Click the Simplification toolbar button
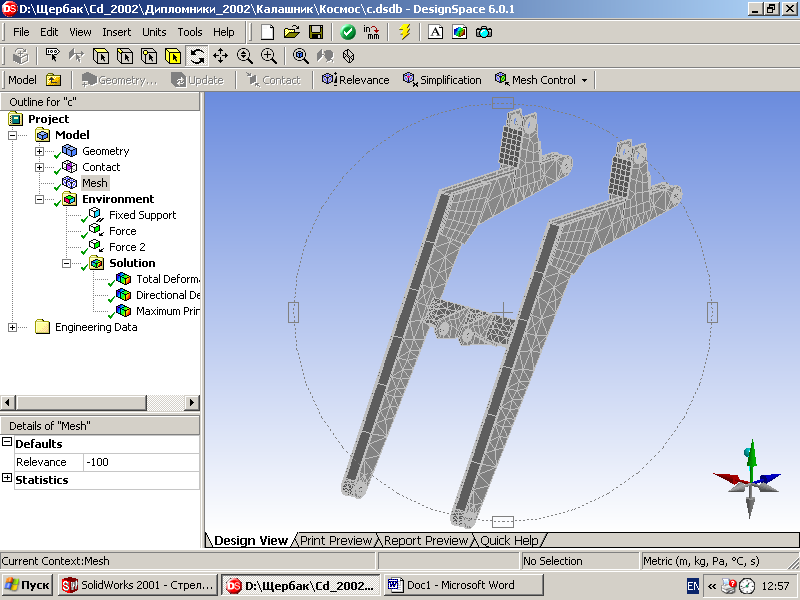Screen dimensions: 800x600 [x=442, y=80]
